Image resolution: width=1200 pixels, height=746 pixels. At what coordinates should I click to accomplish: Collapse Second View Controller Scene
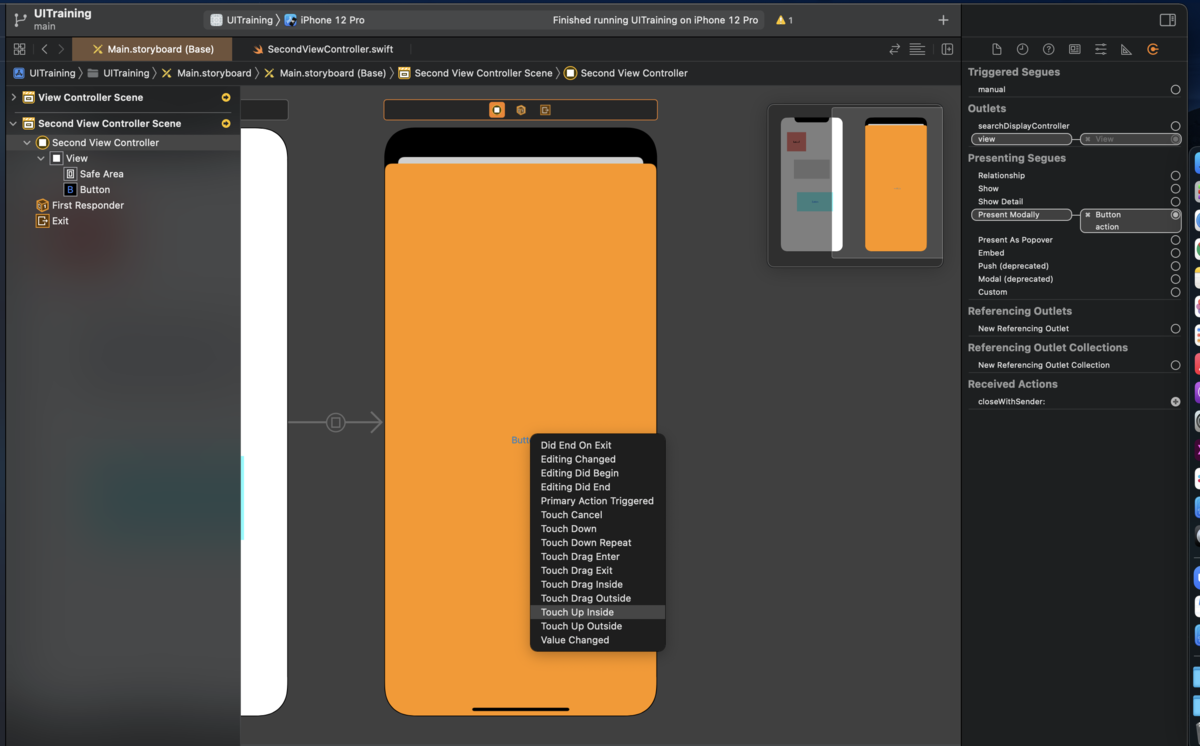click(13, 123)
